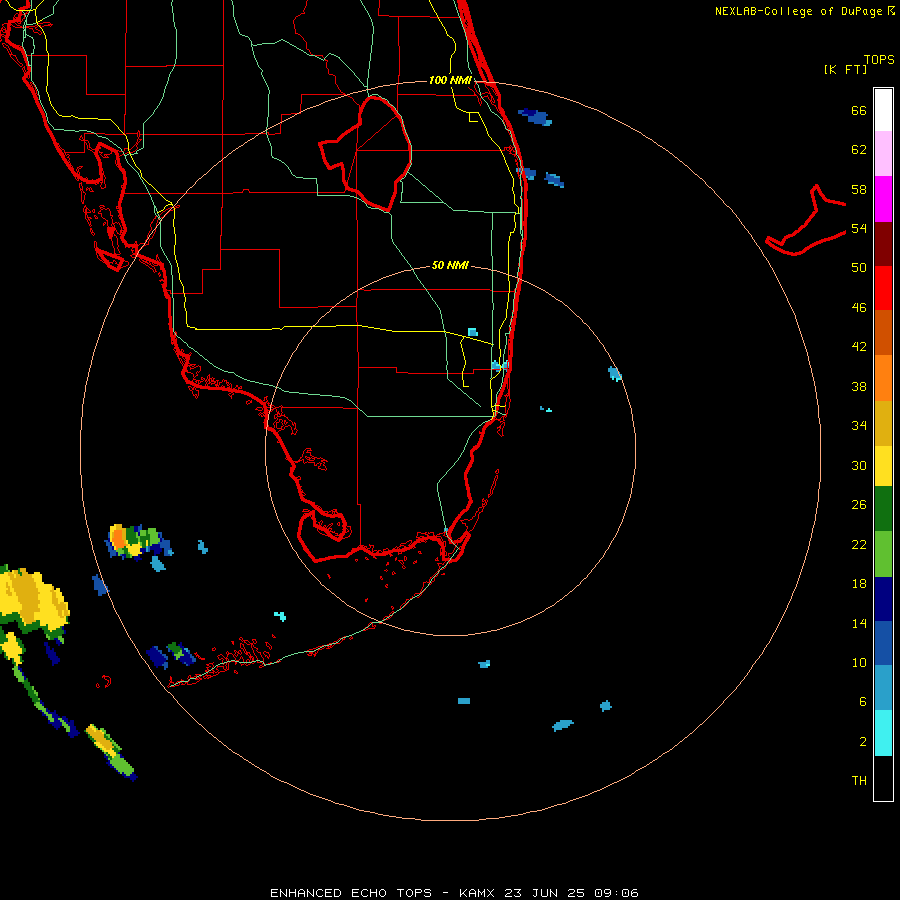Image resolution: width=900 pixels, height=900 pixels.
Task: Click the blue echo offshore near 100 NMI label
Action: coord(536,117)
